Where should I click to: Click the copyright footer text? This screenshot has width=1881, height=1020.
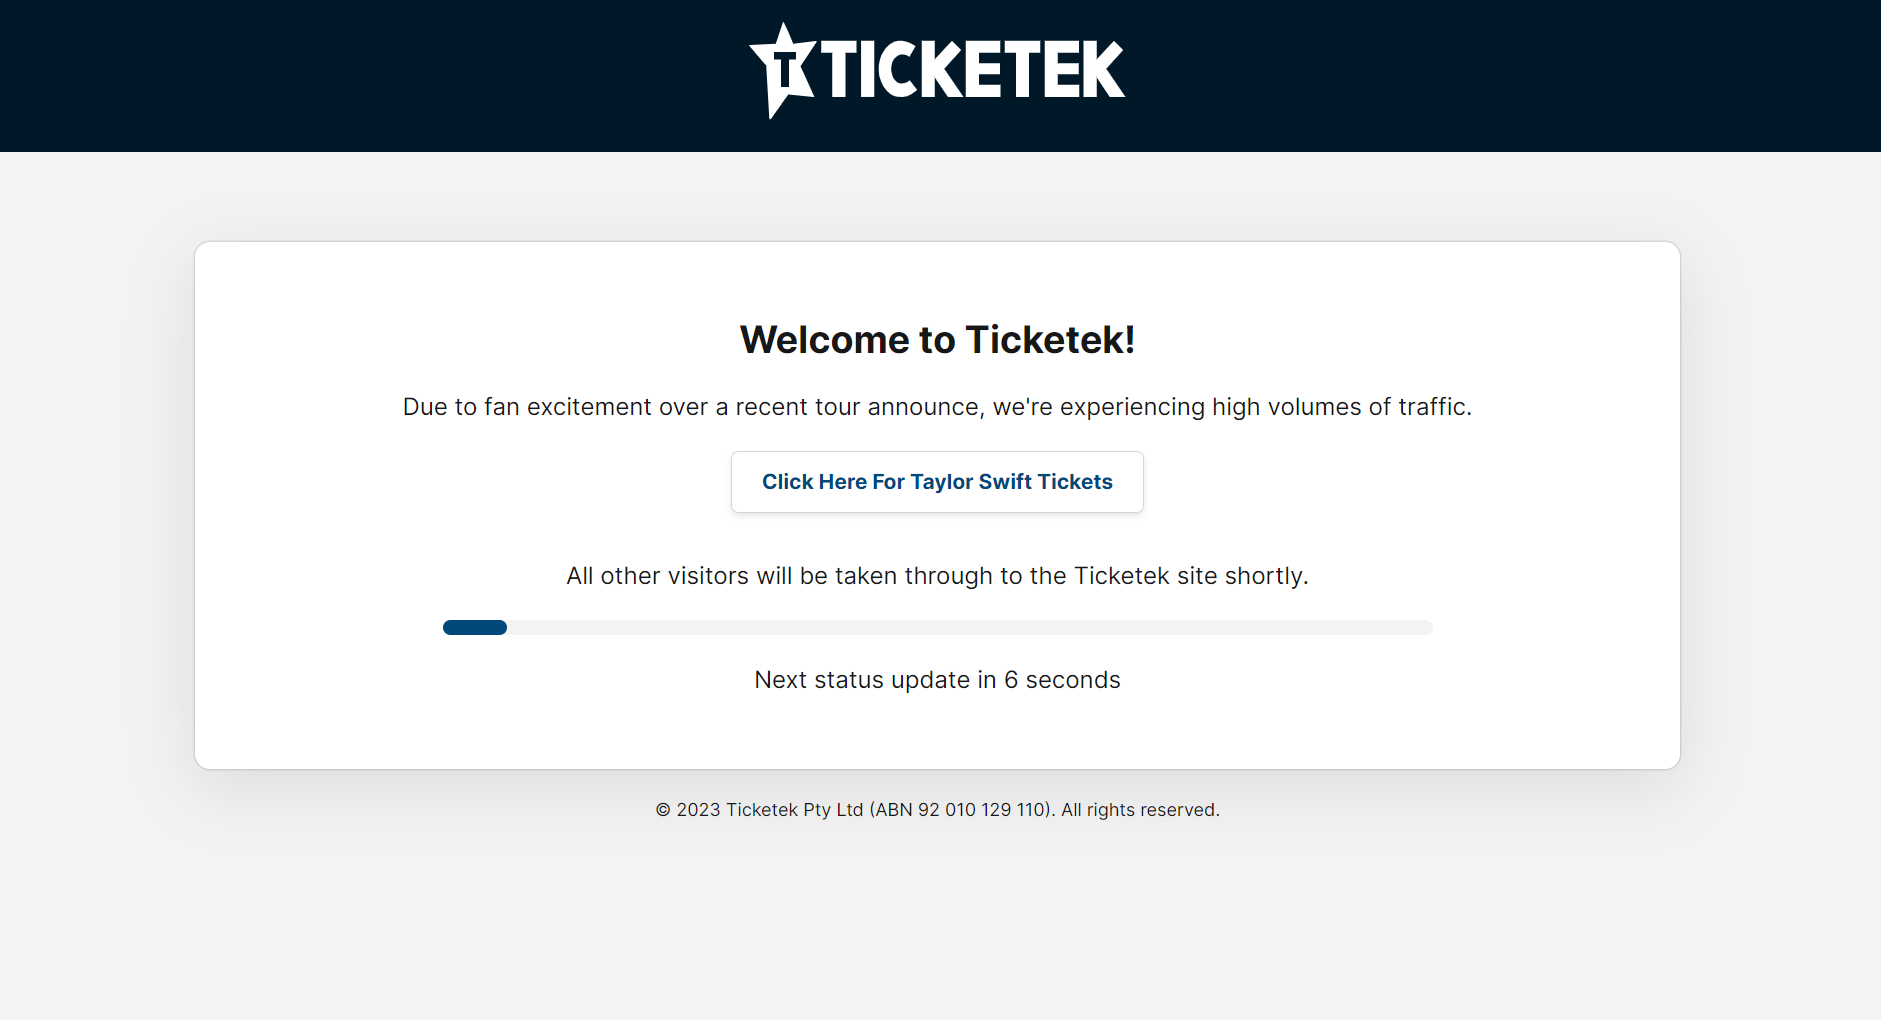[x=937, y=810]
